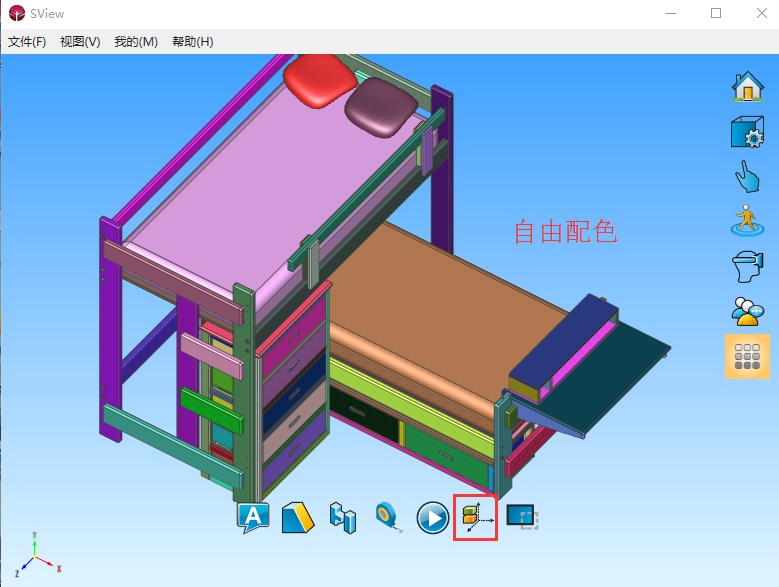Open the blue screen capture icon
Screen dimensions: 779x587
tap(522, 516)
